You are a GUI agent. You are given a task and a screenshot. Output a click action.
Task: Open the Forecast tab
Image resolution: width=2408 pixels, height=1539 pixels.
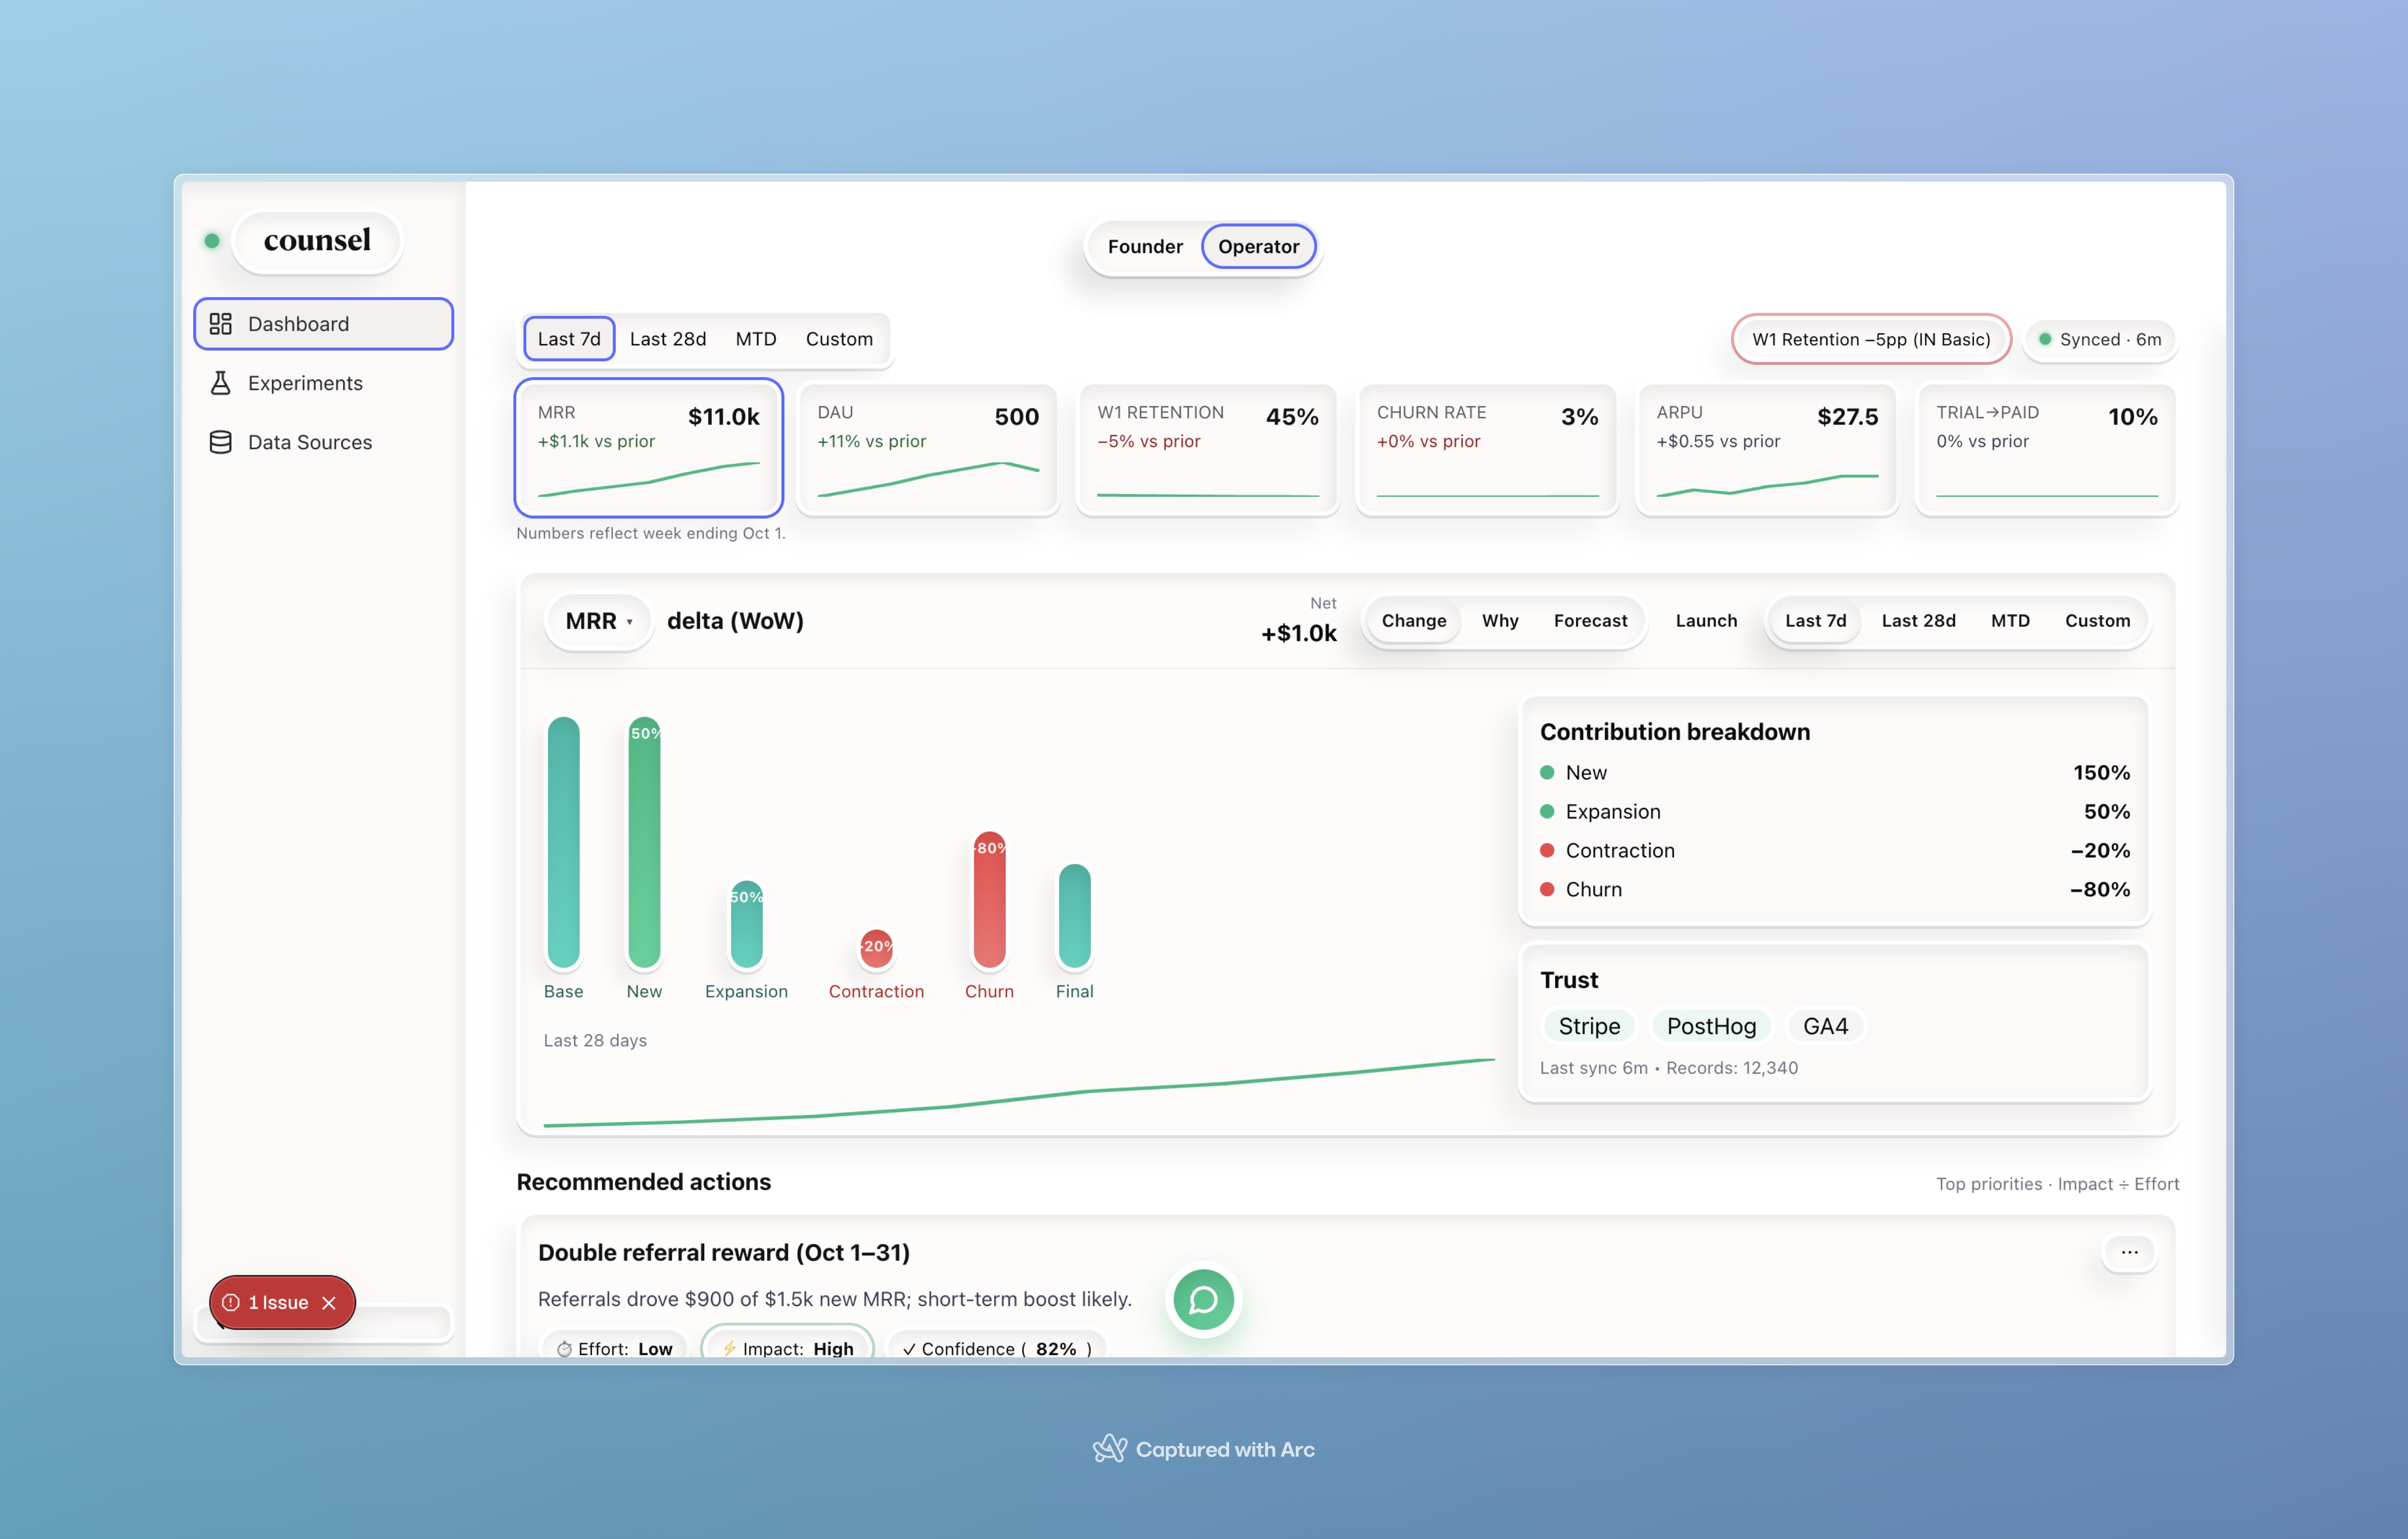pyautogui.click(x=1590, y=621)
